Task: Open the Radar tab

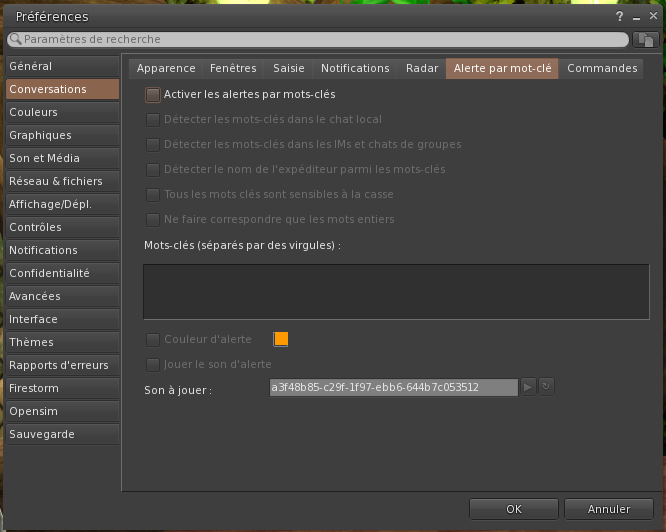Action: pyautogui.click(x=422, y=68)
